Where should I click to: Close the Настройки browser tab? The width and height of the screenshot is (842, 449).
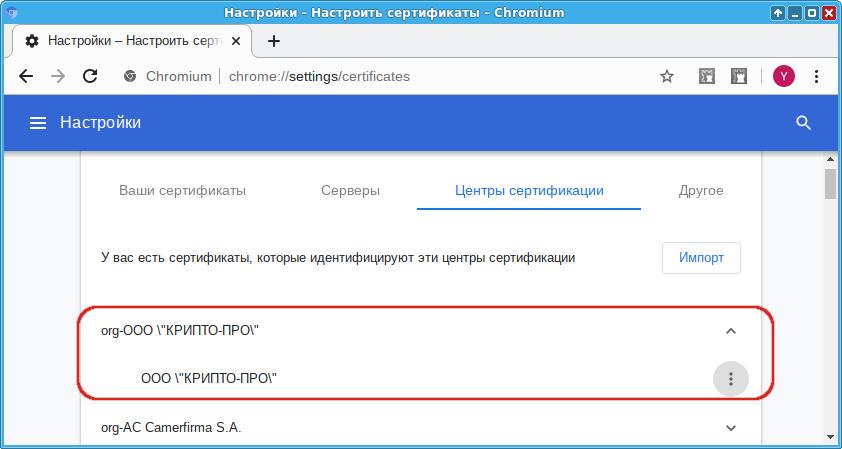click(234, 41)
